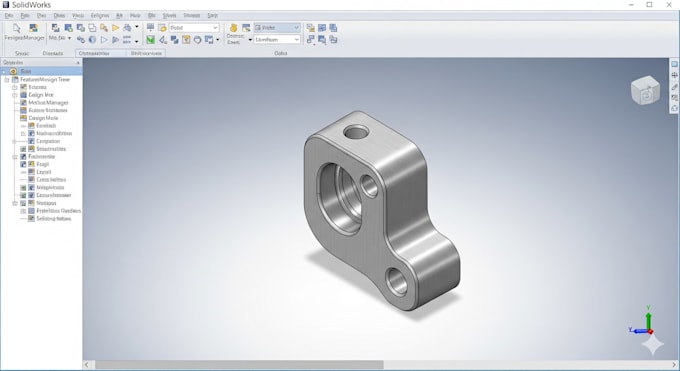Select the arrow pointer tool in the toolbar
The height and width of the screenshot is (371, 680).
(x=16, y=28)
